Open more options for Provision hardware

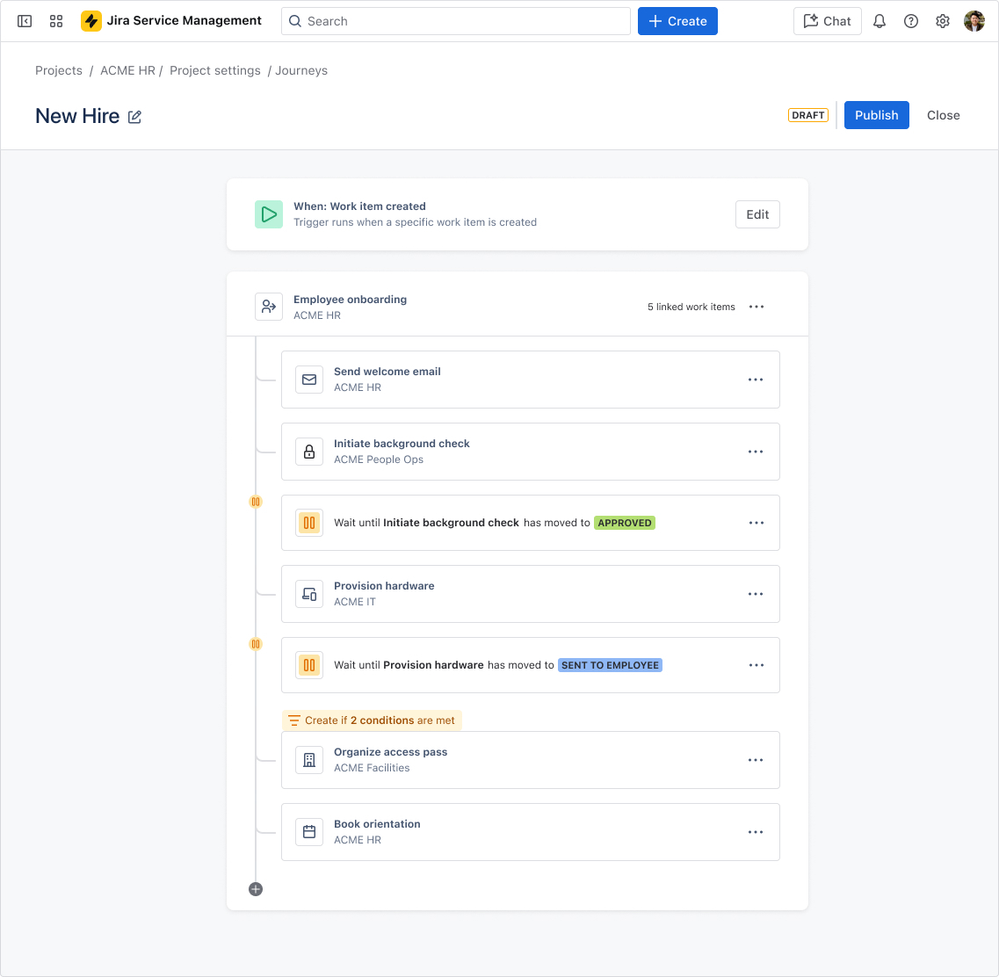pyautogui.click(x=755, y=594)
